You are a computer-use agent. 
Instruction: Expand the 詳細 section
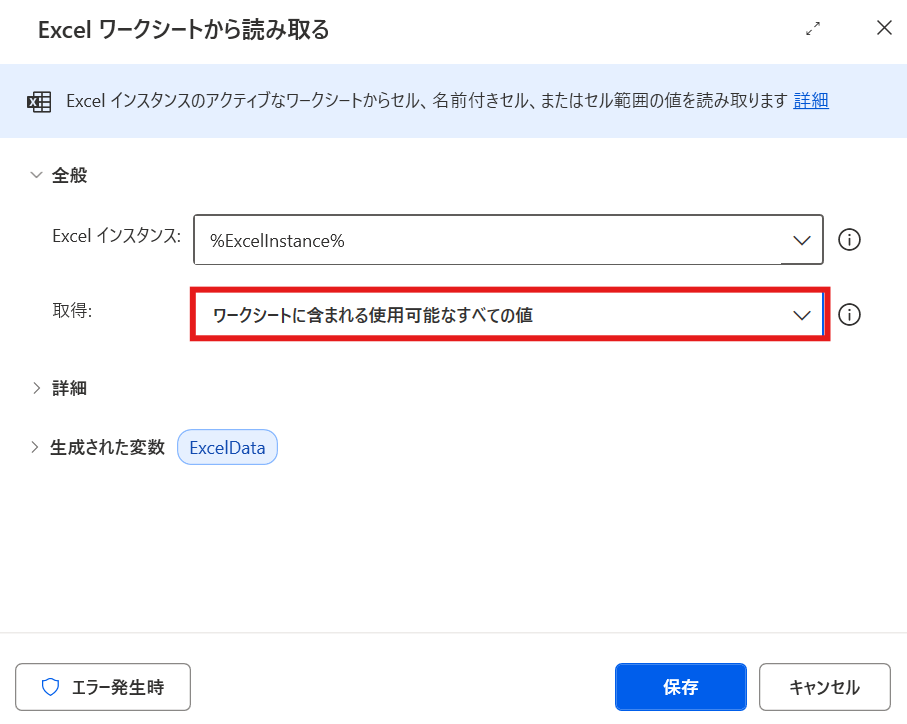tap(36, 388)
